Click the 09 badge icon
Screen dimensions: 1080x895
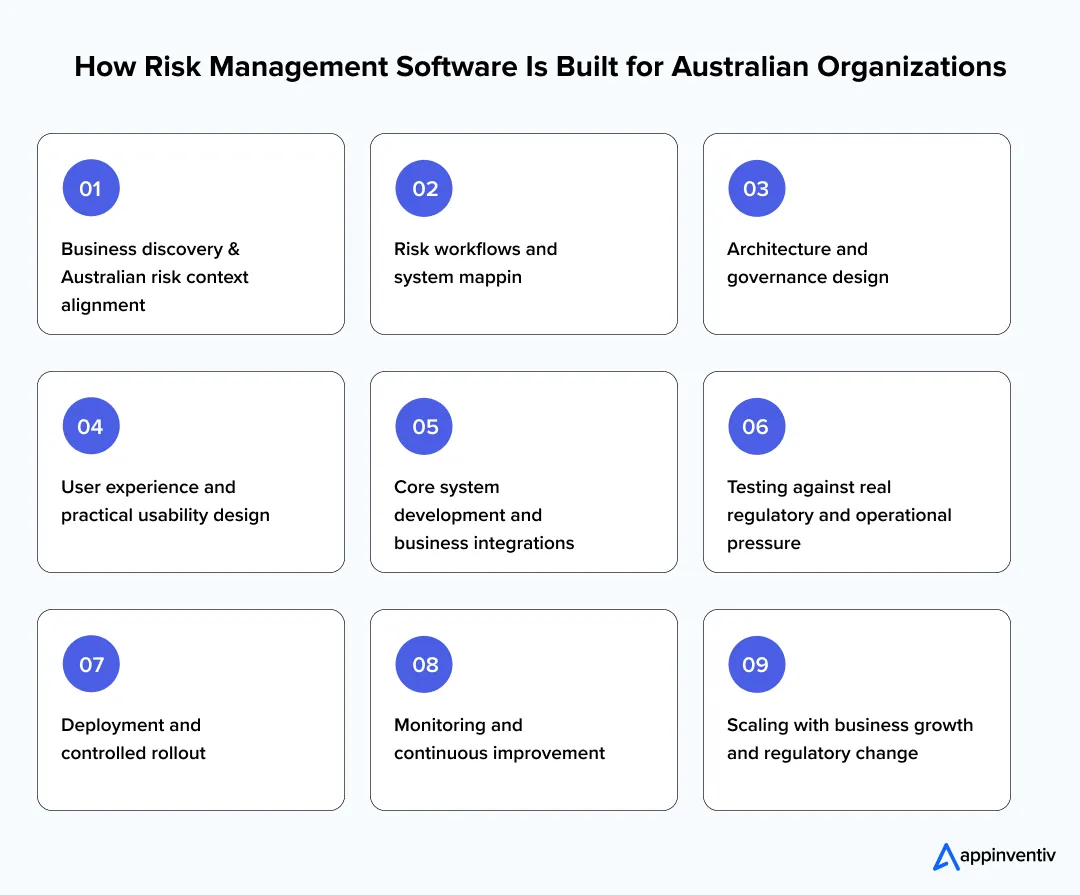pyautogui.click(x=757, y=663)
